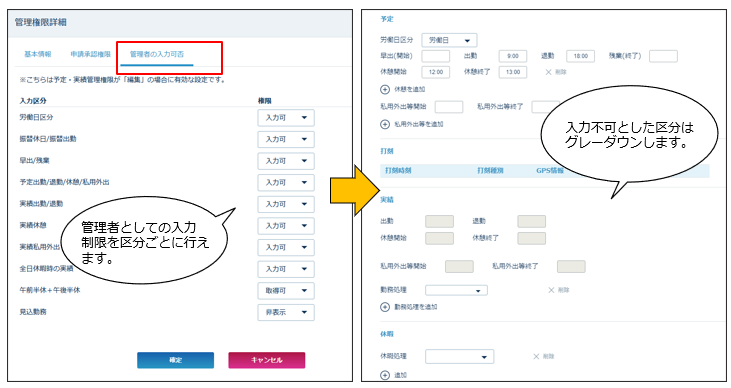Click the キャンセル button
Viewport: 731px width, 388px height.
tap(267, 360)
